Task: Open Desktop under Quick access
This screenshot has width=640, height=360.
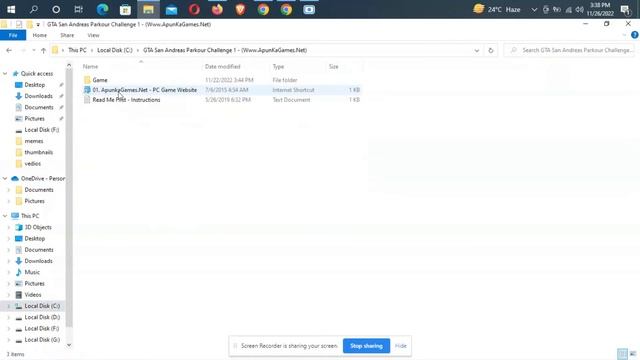Action: 35,85
